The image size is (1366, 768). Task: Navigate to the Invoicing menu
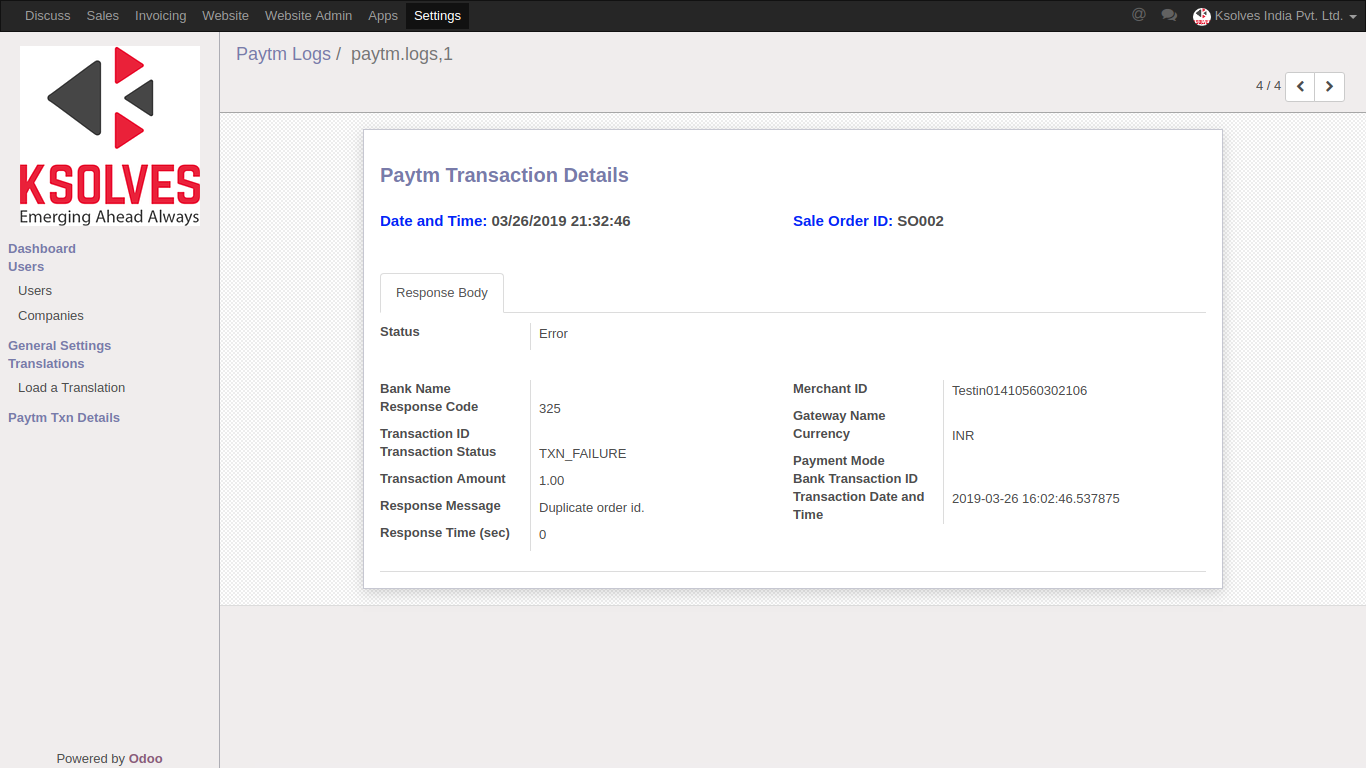(x=160, y=16)
